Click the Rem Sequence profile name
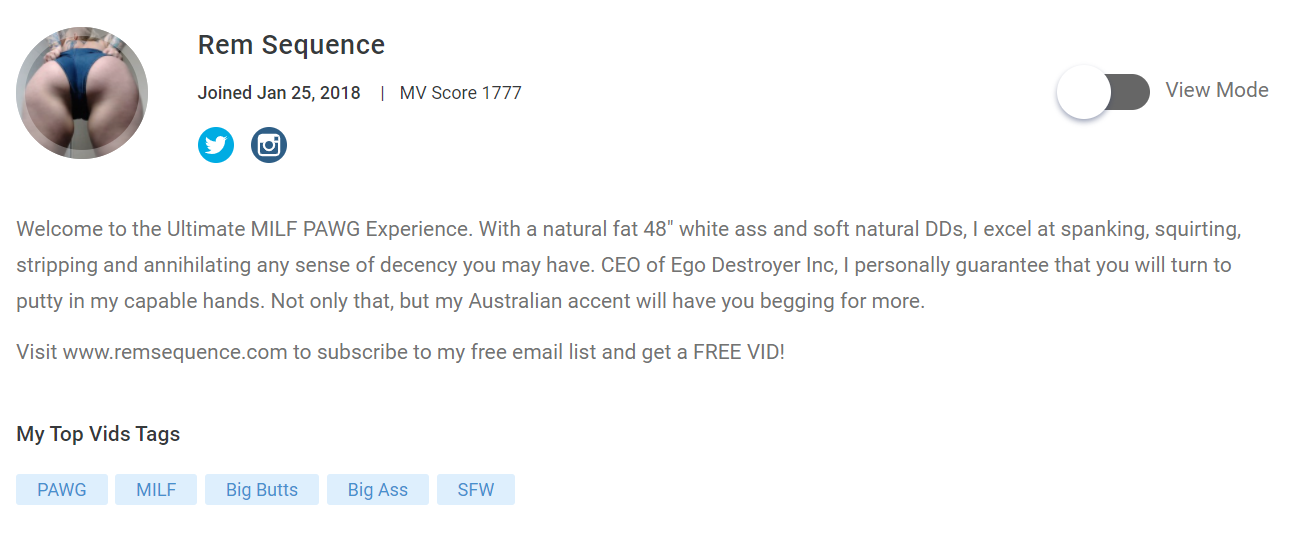Viewport: 1295px width, 543px height. [291, 45]
